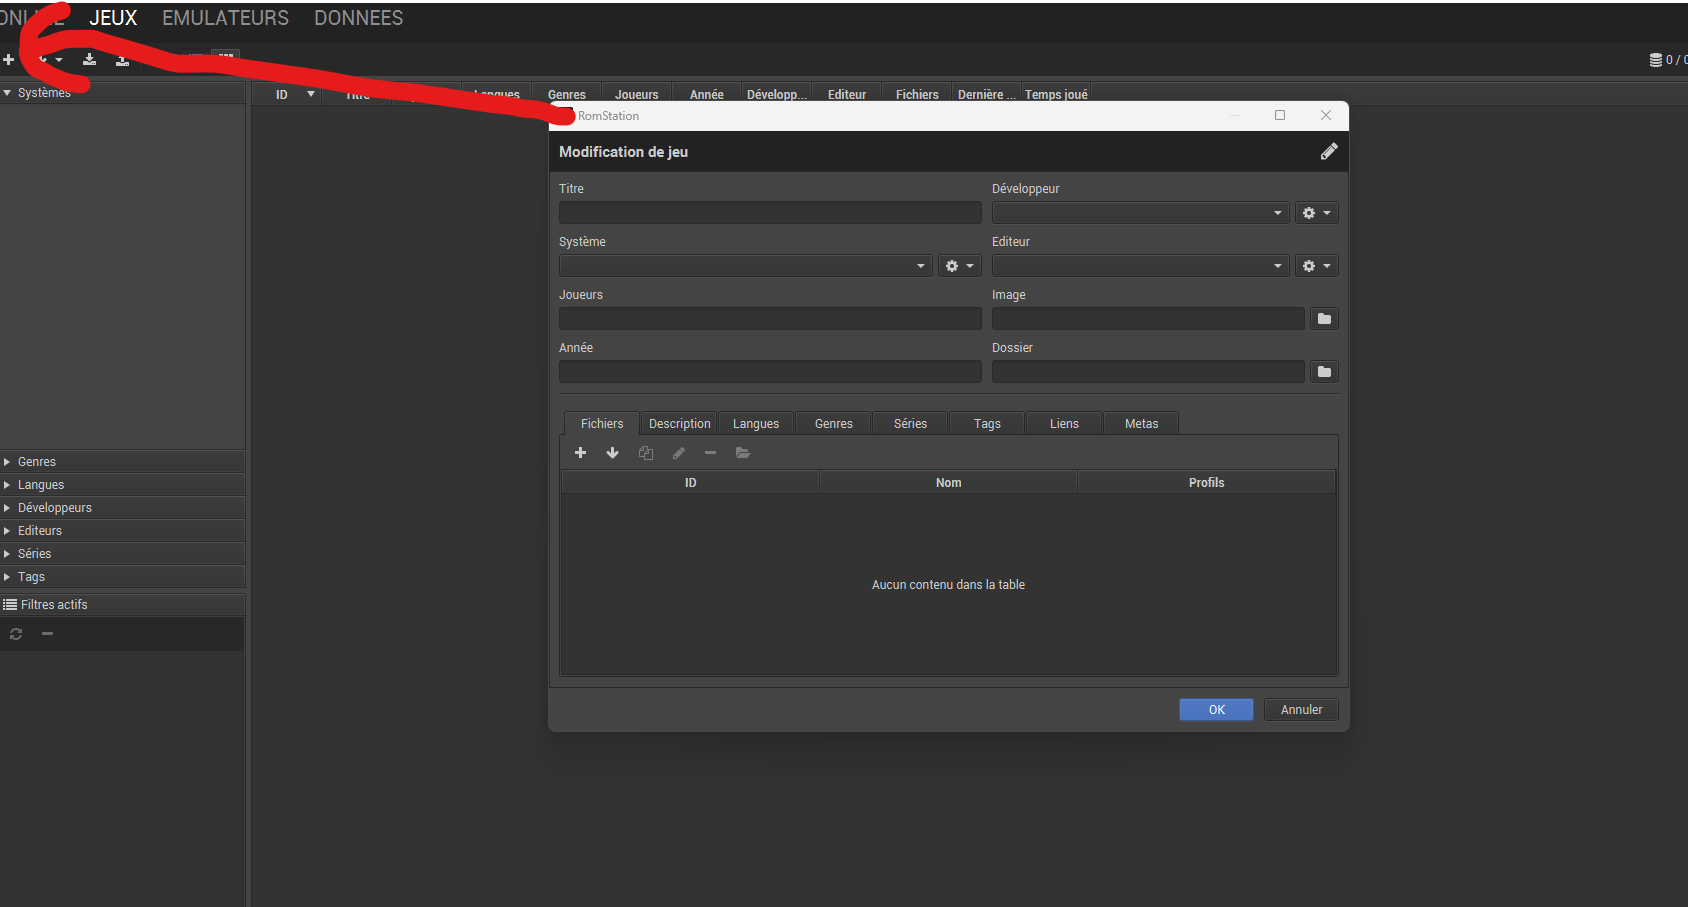The image size is (1688, 907).
Task: Open the Système dropdown list
Action: point(745,266)
